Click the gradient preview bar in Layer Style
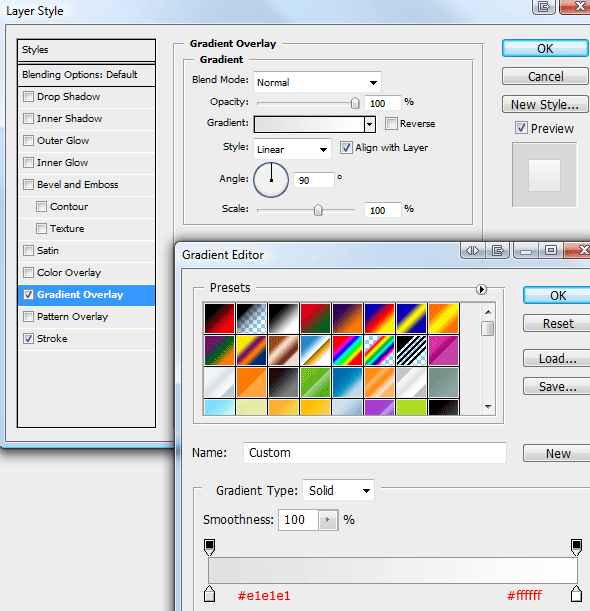 (309, 125)
